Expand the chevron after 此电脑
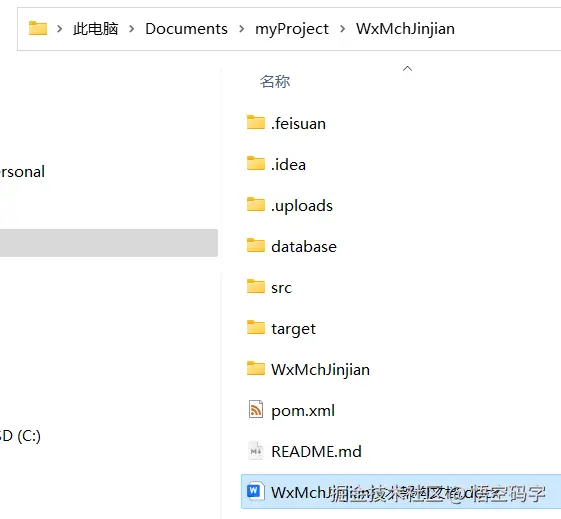This screenshot has height=519, width=561. click(132, 29)
